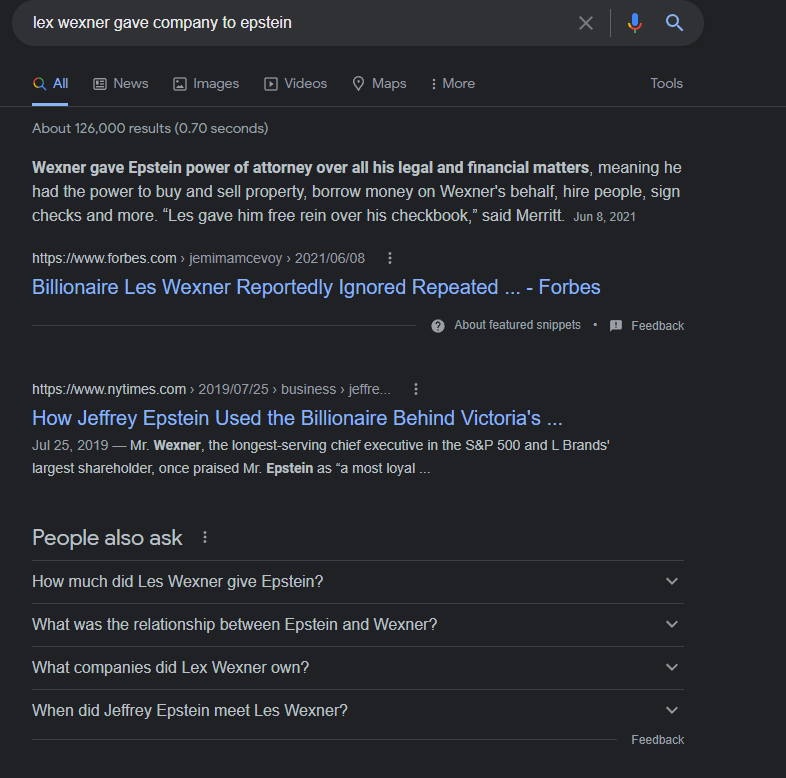Expand 'What was the relationship between Epstein and Wexner?'
The image size is (786, 778).
tap(358, 625)
